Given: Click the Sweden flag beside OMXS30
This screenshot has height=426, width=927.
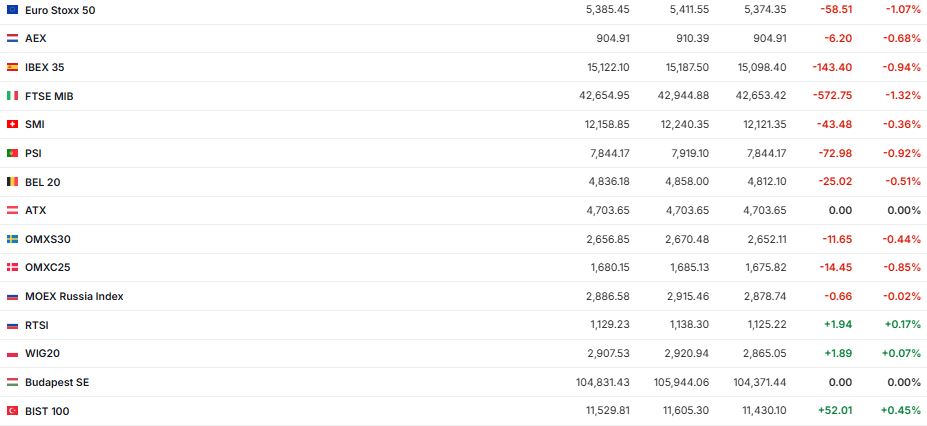Looking at the screenshot, I should coord(12,239).
